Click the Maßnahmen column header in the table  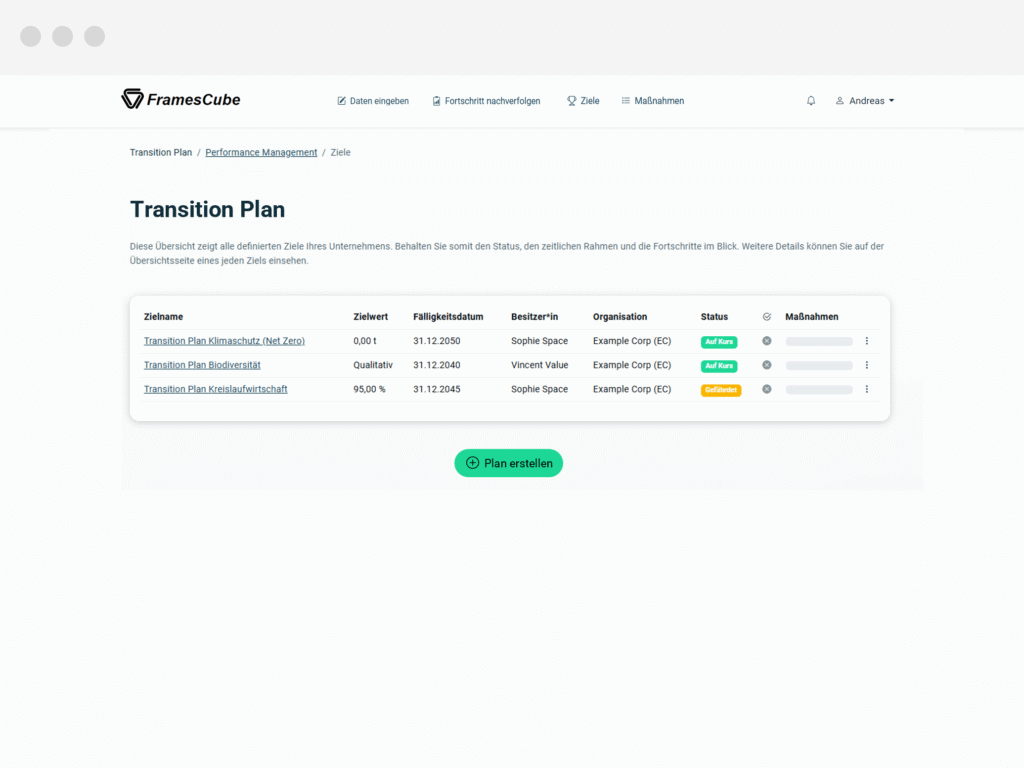(812, 317)
